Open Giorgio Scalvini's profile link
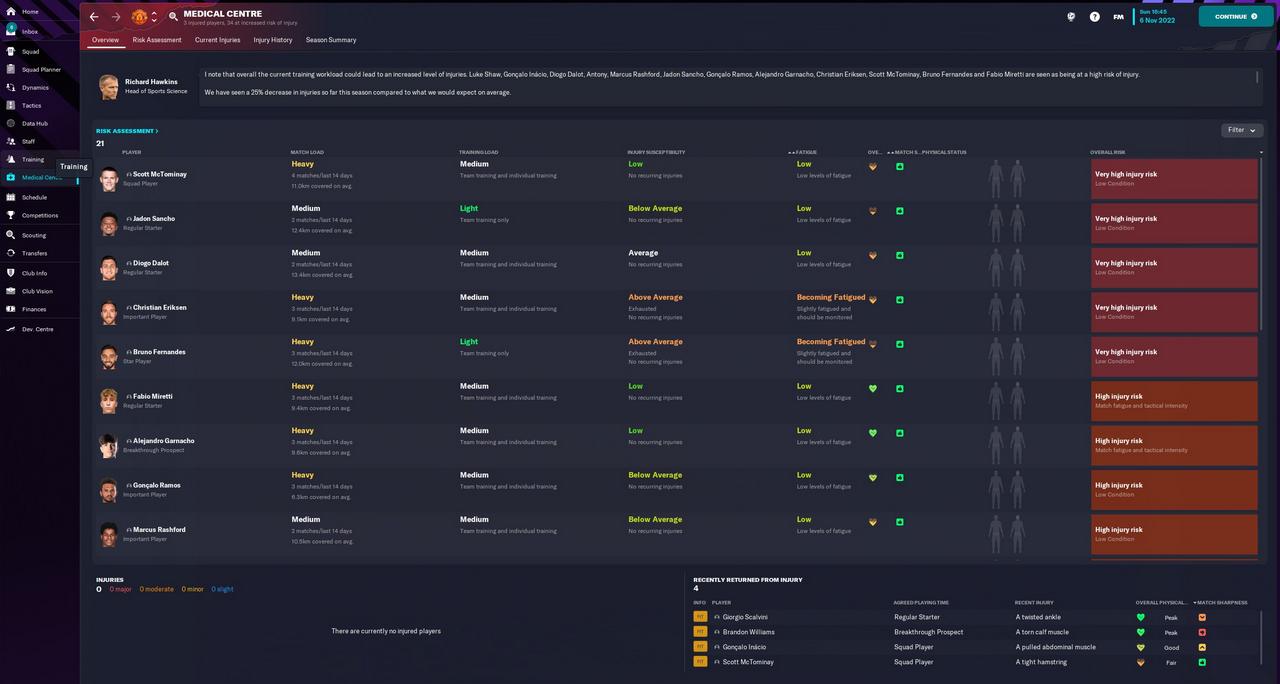Screen dimensions: 1280x684 click(745, 617)
